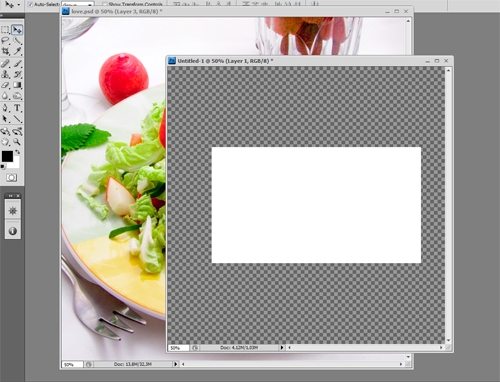Screen dimensions: 500x382
Task: Activate the Untitled-1 document title bar
Action: point(225,61)
